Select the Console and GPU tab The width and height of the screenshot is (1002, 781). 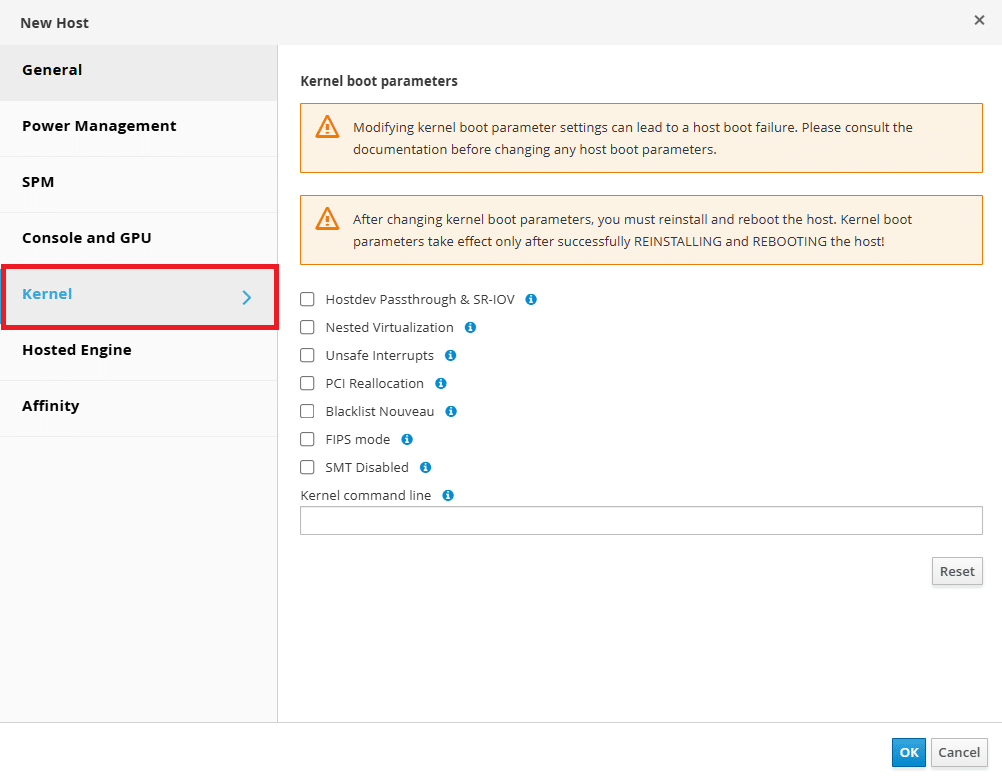[x=139, y=238]
